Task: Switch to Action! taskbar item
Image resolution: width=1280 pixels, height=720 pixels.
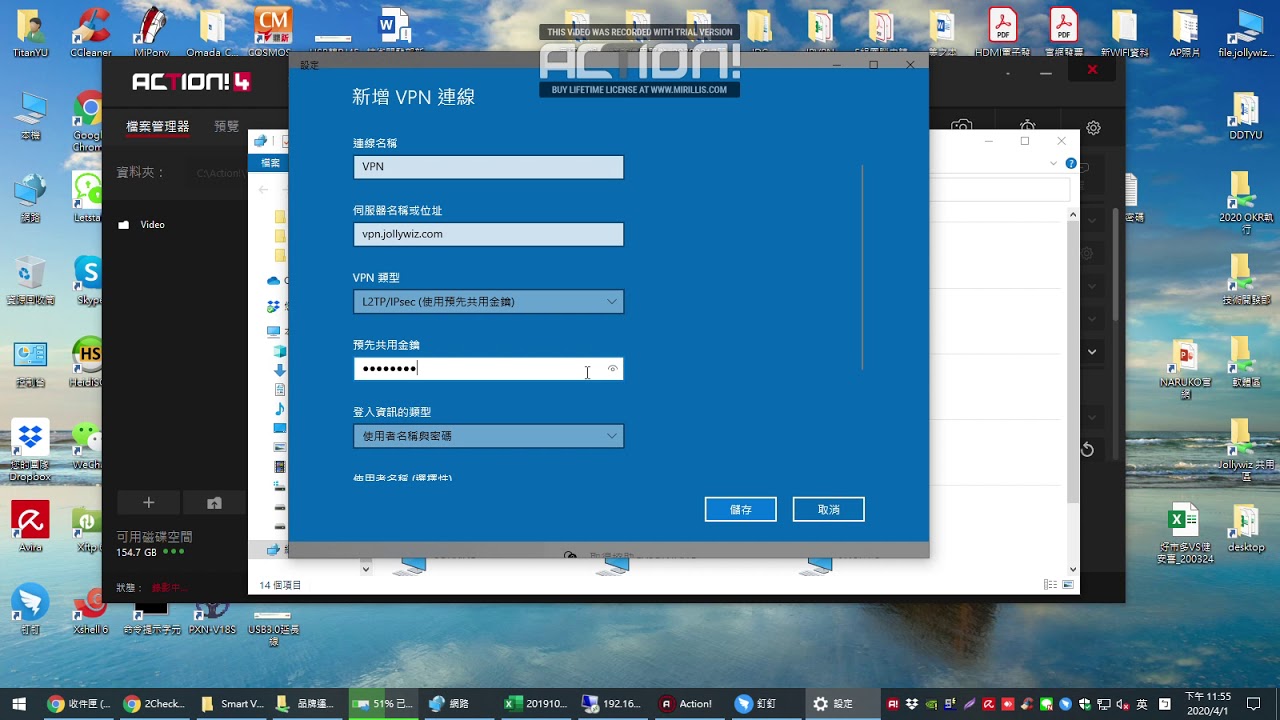Action: tap(686, 704)
